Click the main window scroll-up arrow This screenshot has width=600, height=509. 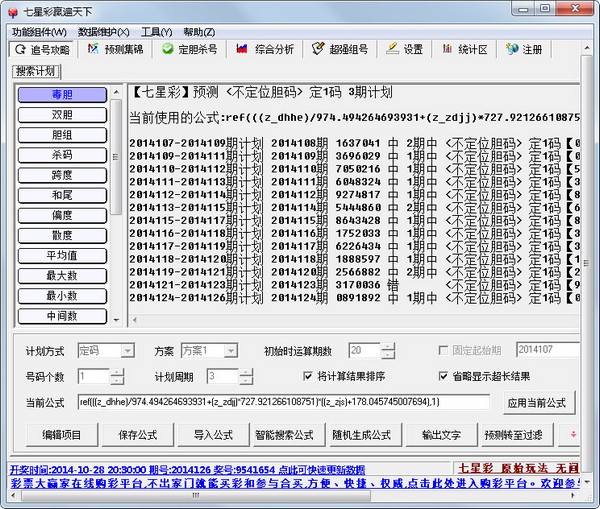pos(587,48)
